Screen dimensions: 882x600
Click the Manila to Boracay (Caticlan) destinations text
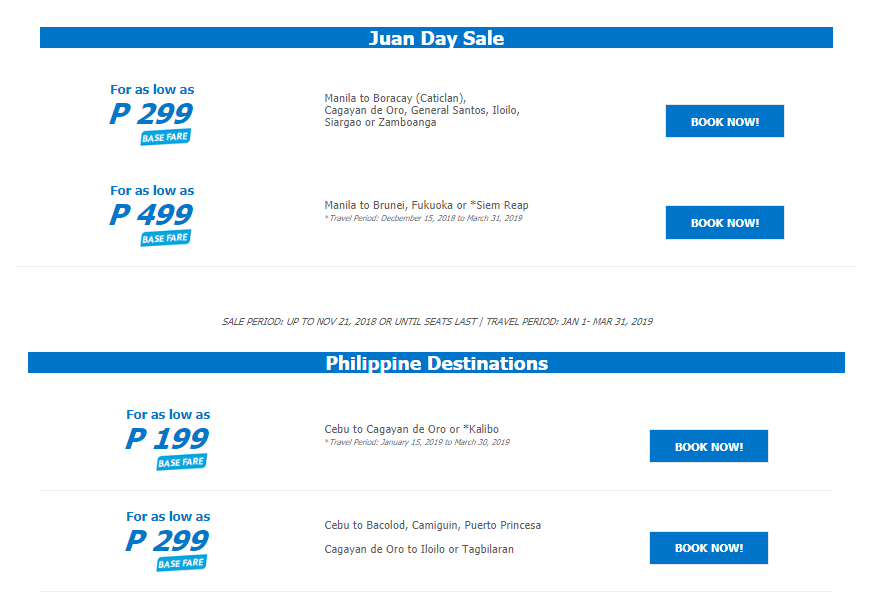click(x=422, y=110)
